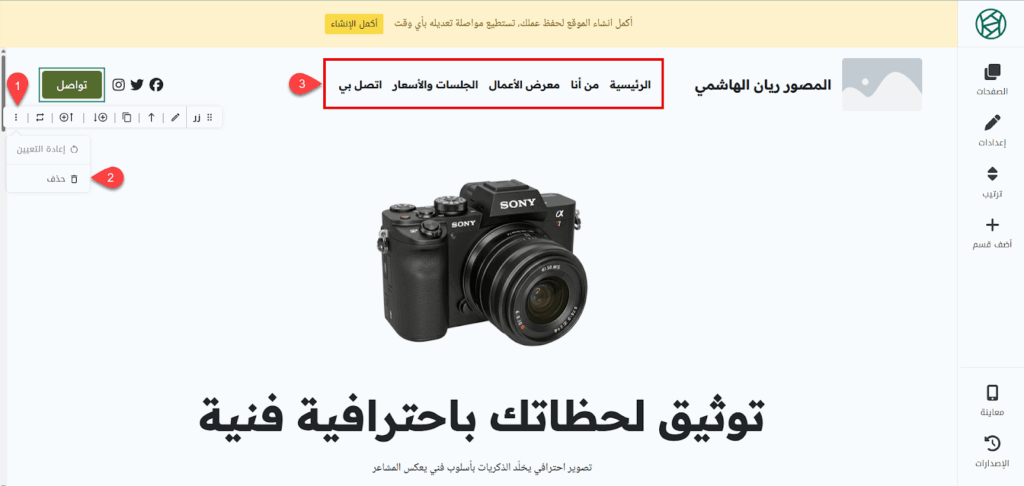
Task: Open إعدادات settings with pencil icon
Action: point(991,131)
